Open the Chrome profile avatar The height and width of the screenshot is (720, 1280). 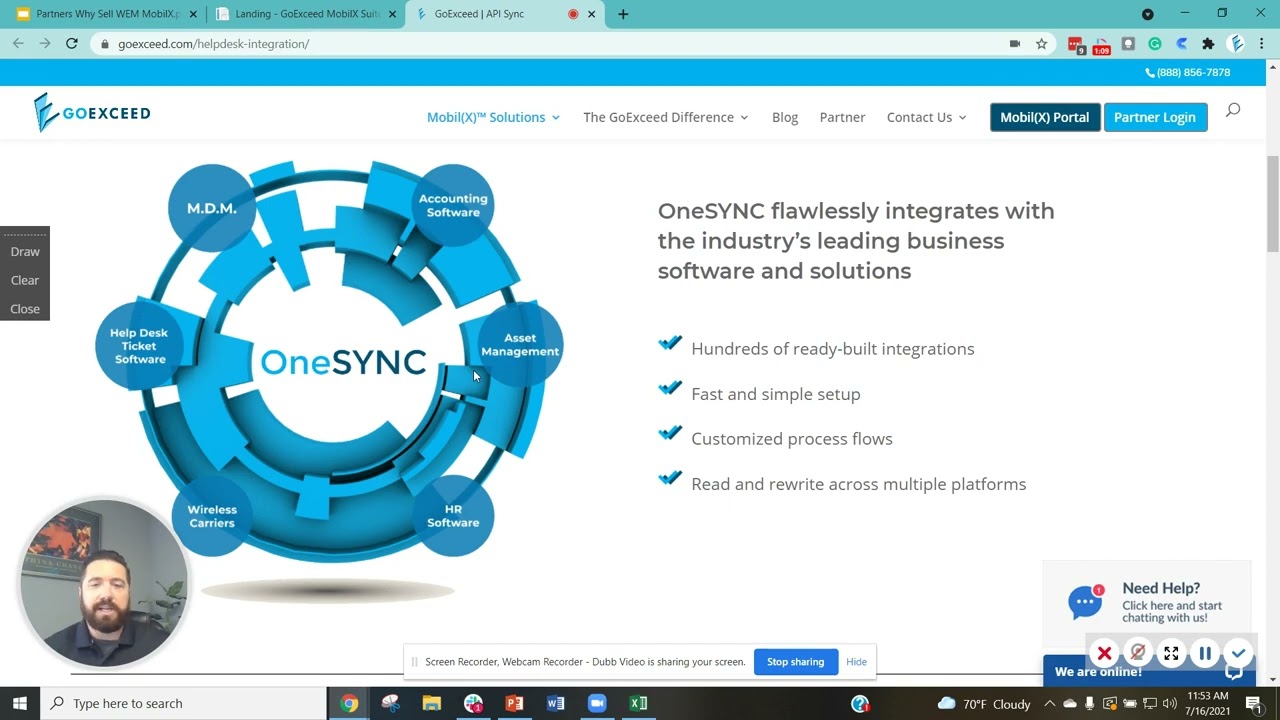[x=1236, y=43]
